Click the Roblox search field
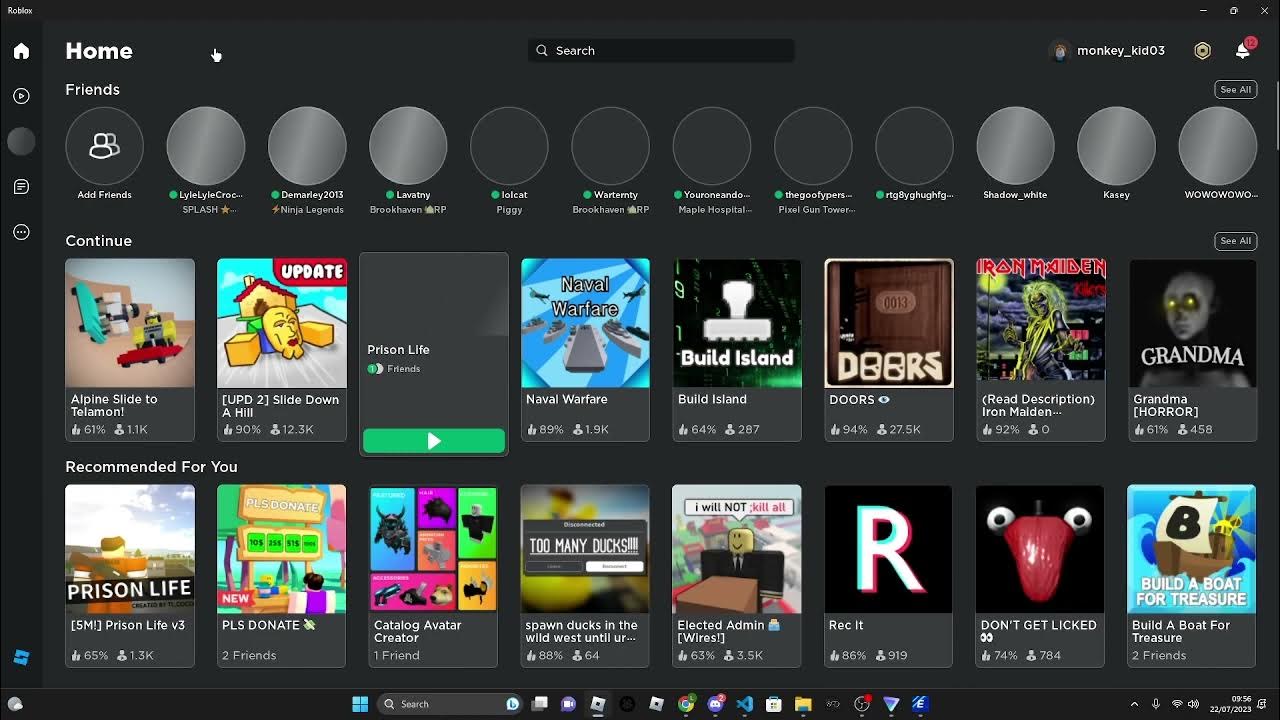Viewport: 1280px width, 720px height. coord(661,50)
